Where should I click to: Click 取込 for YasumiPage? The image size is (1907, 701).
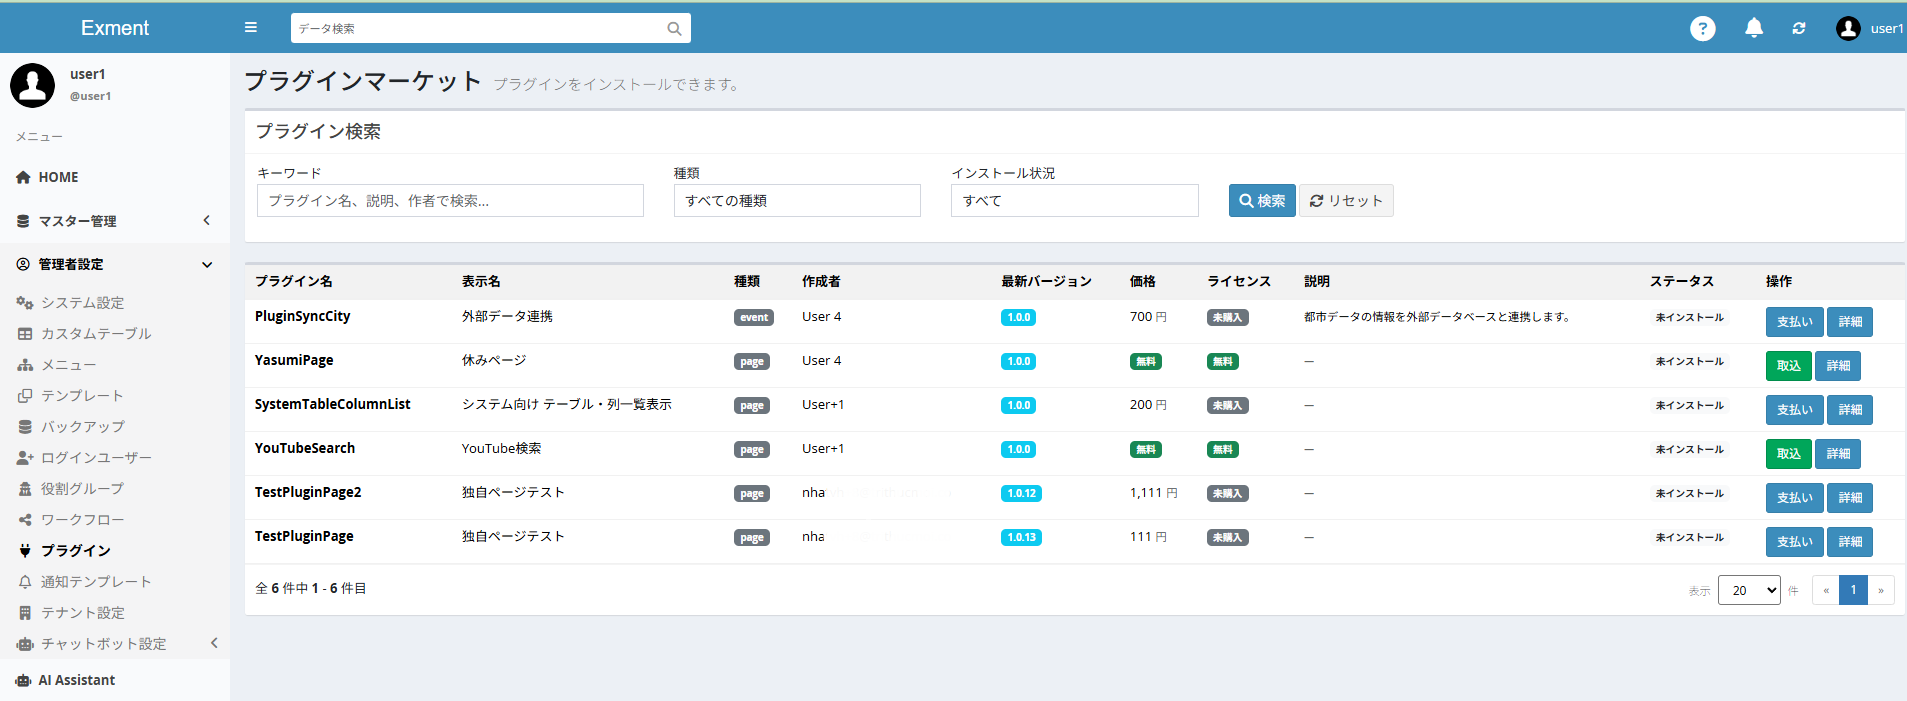coord(1788,366)
